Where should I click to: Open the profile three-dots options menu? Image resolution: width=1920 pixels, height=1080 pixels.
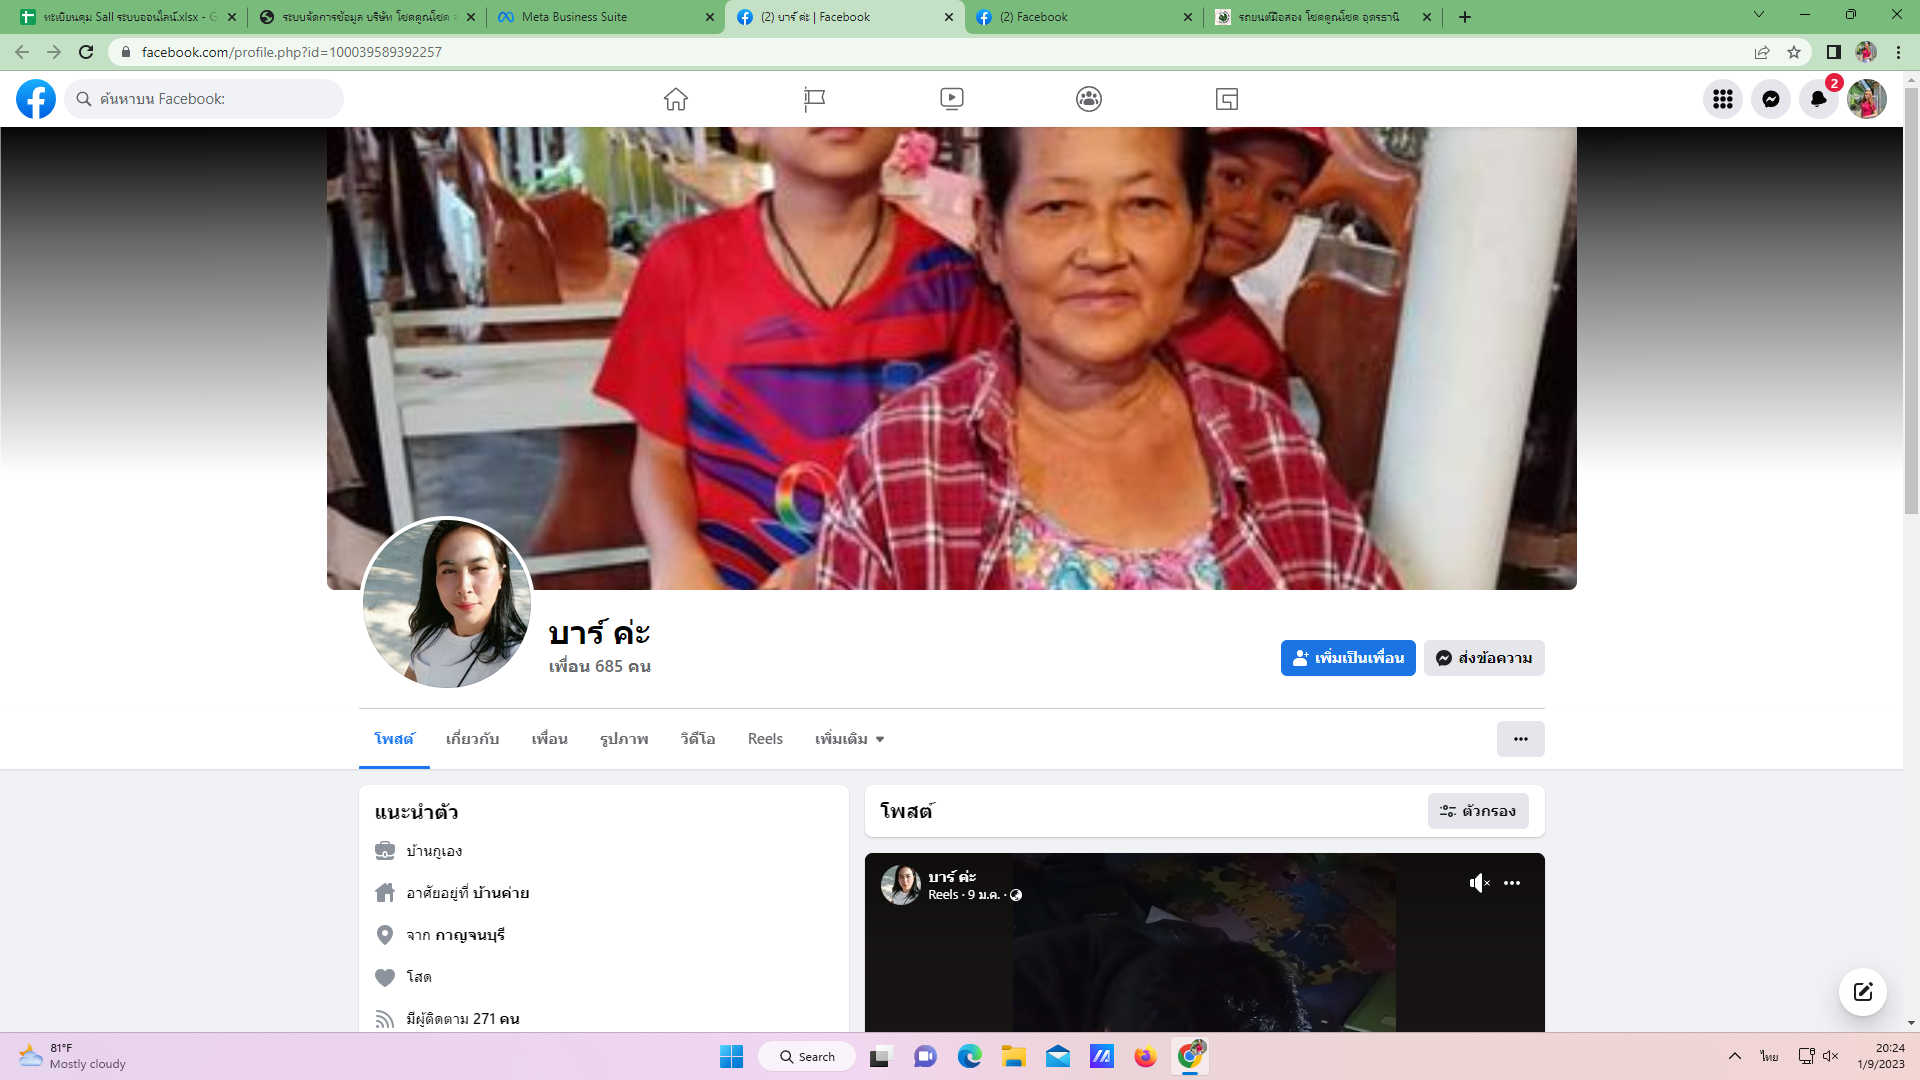tap(1520, 739)
